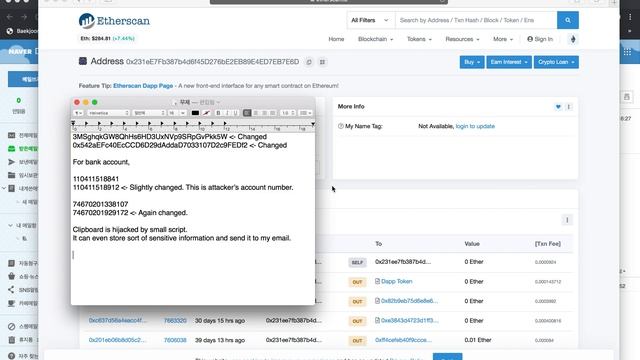The width and height of the screenshot is (640, 360).
Task: Collapse the Naver my-mailbox section chevron
Action: tap(10, 225)
